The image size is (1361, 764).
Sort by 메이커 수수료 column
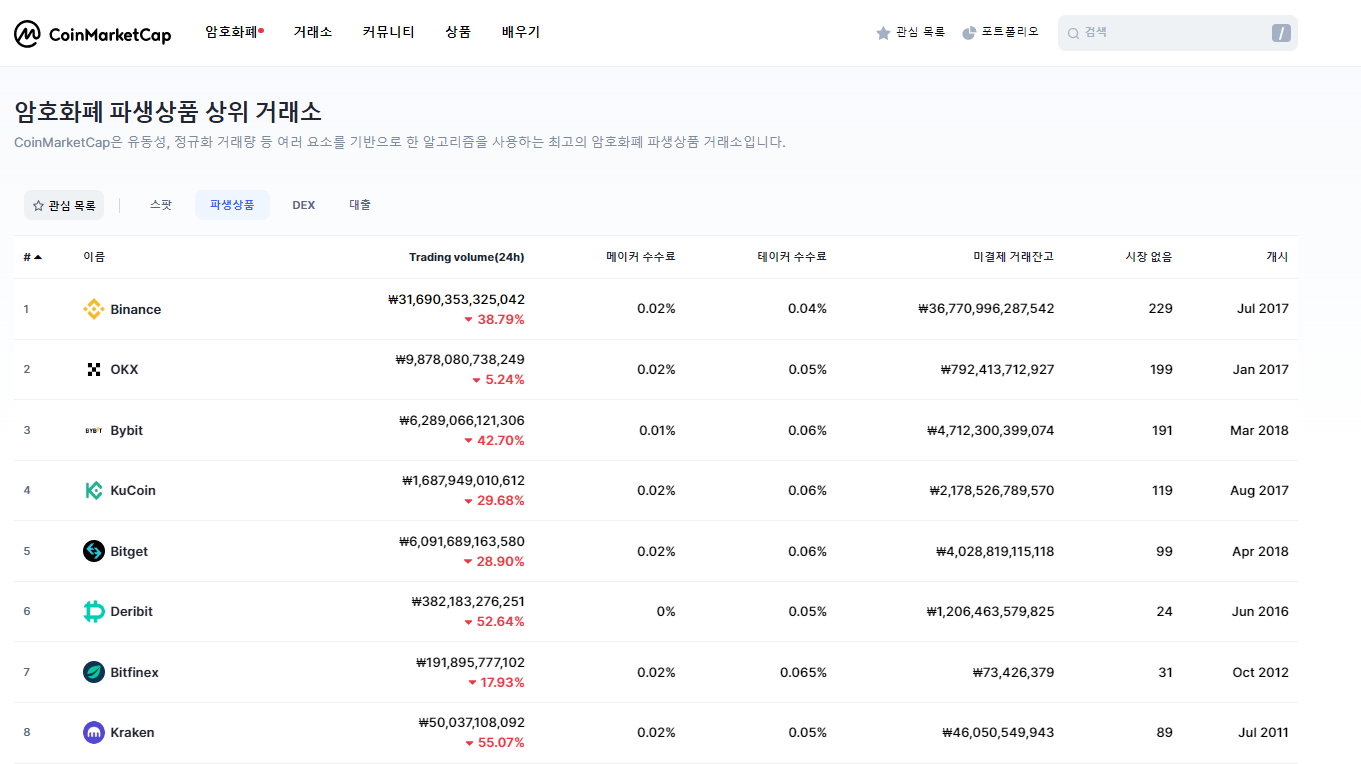(x=640, y=257)
